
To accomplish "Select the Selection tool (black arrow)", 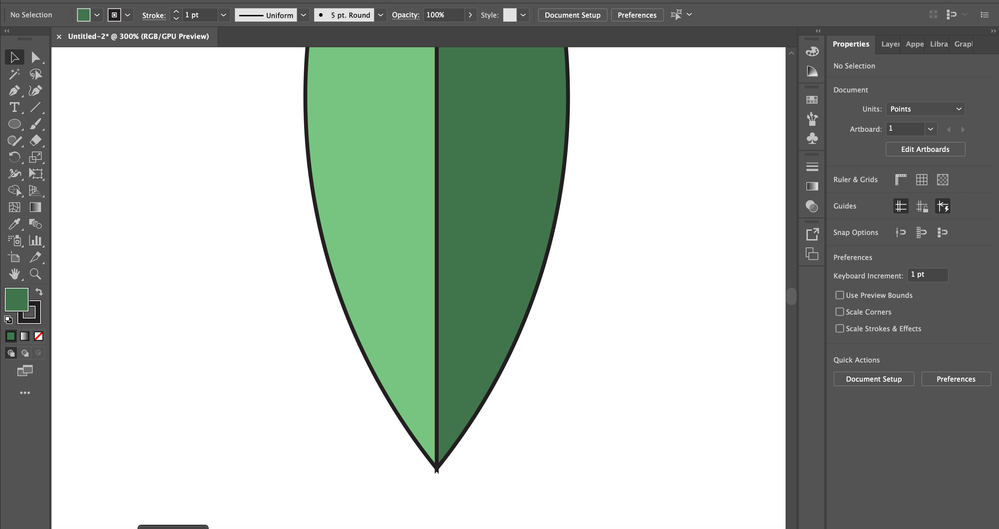I will 14,57.
